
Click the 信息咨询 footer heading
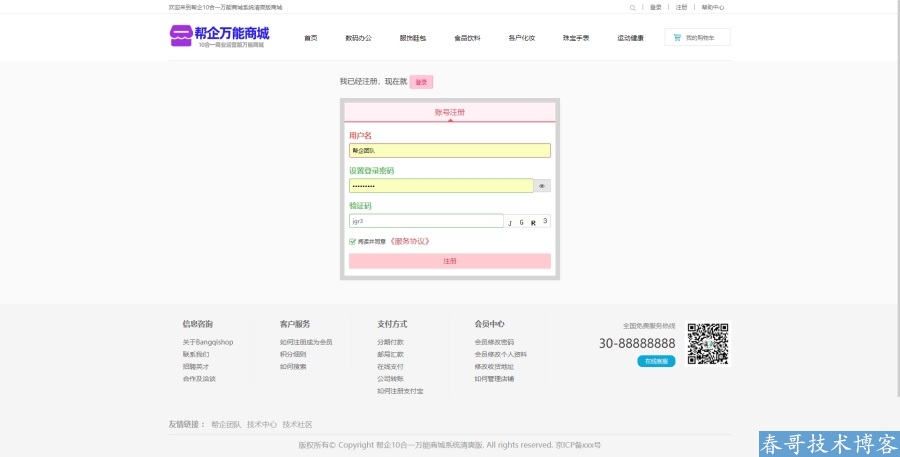[197, 324]
